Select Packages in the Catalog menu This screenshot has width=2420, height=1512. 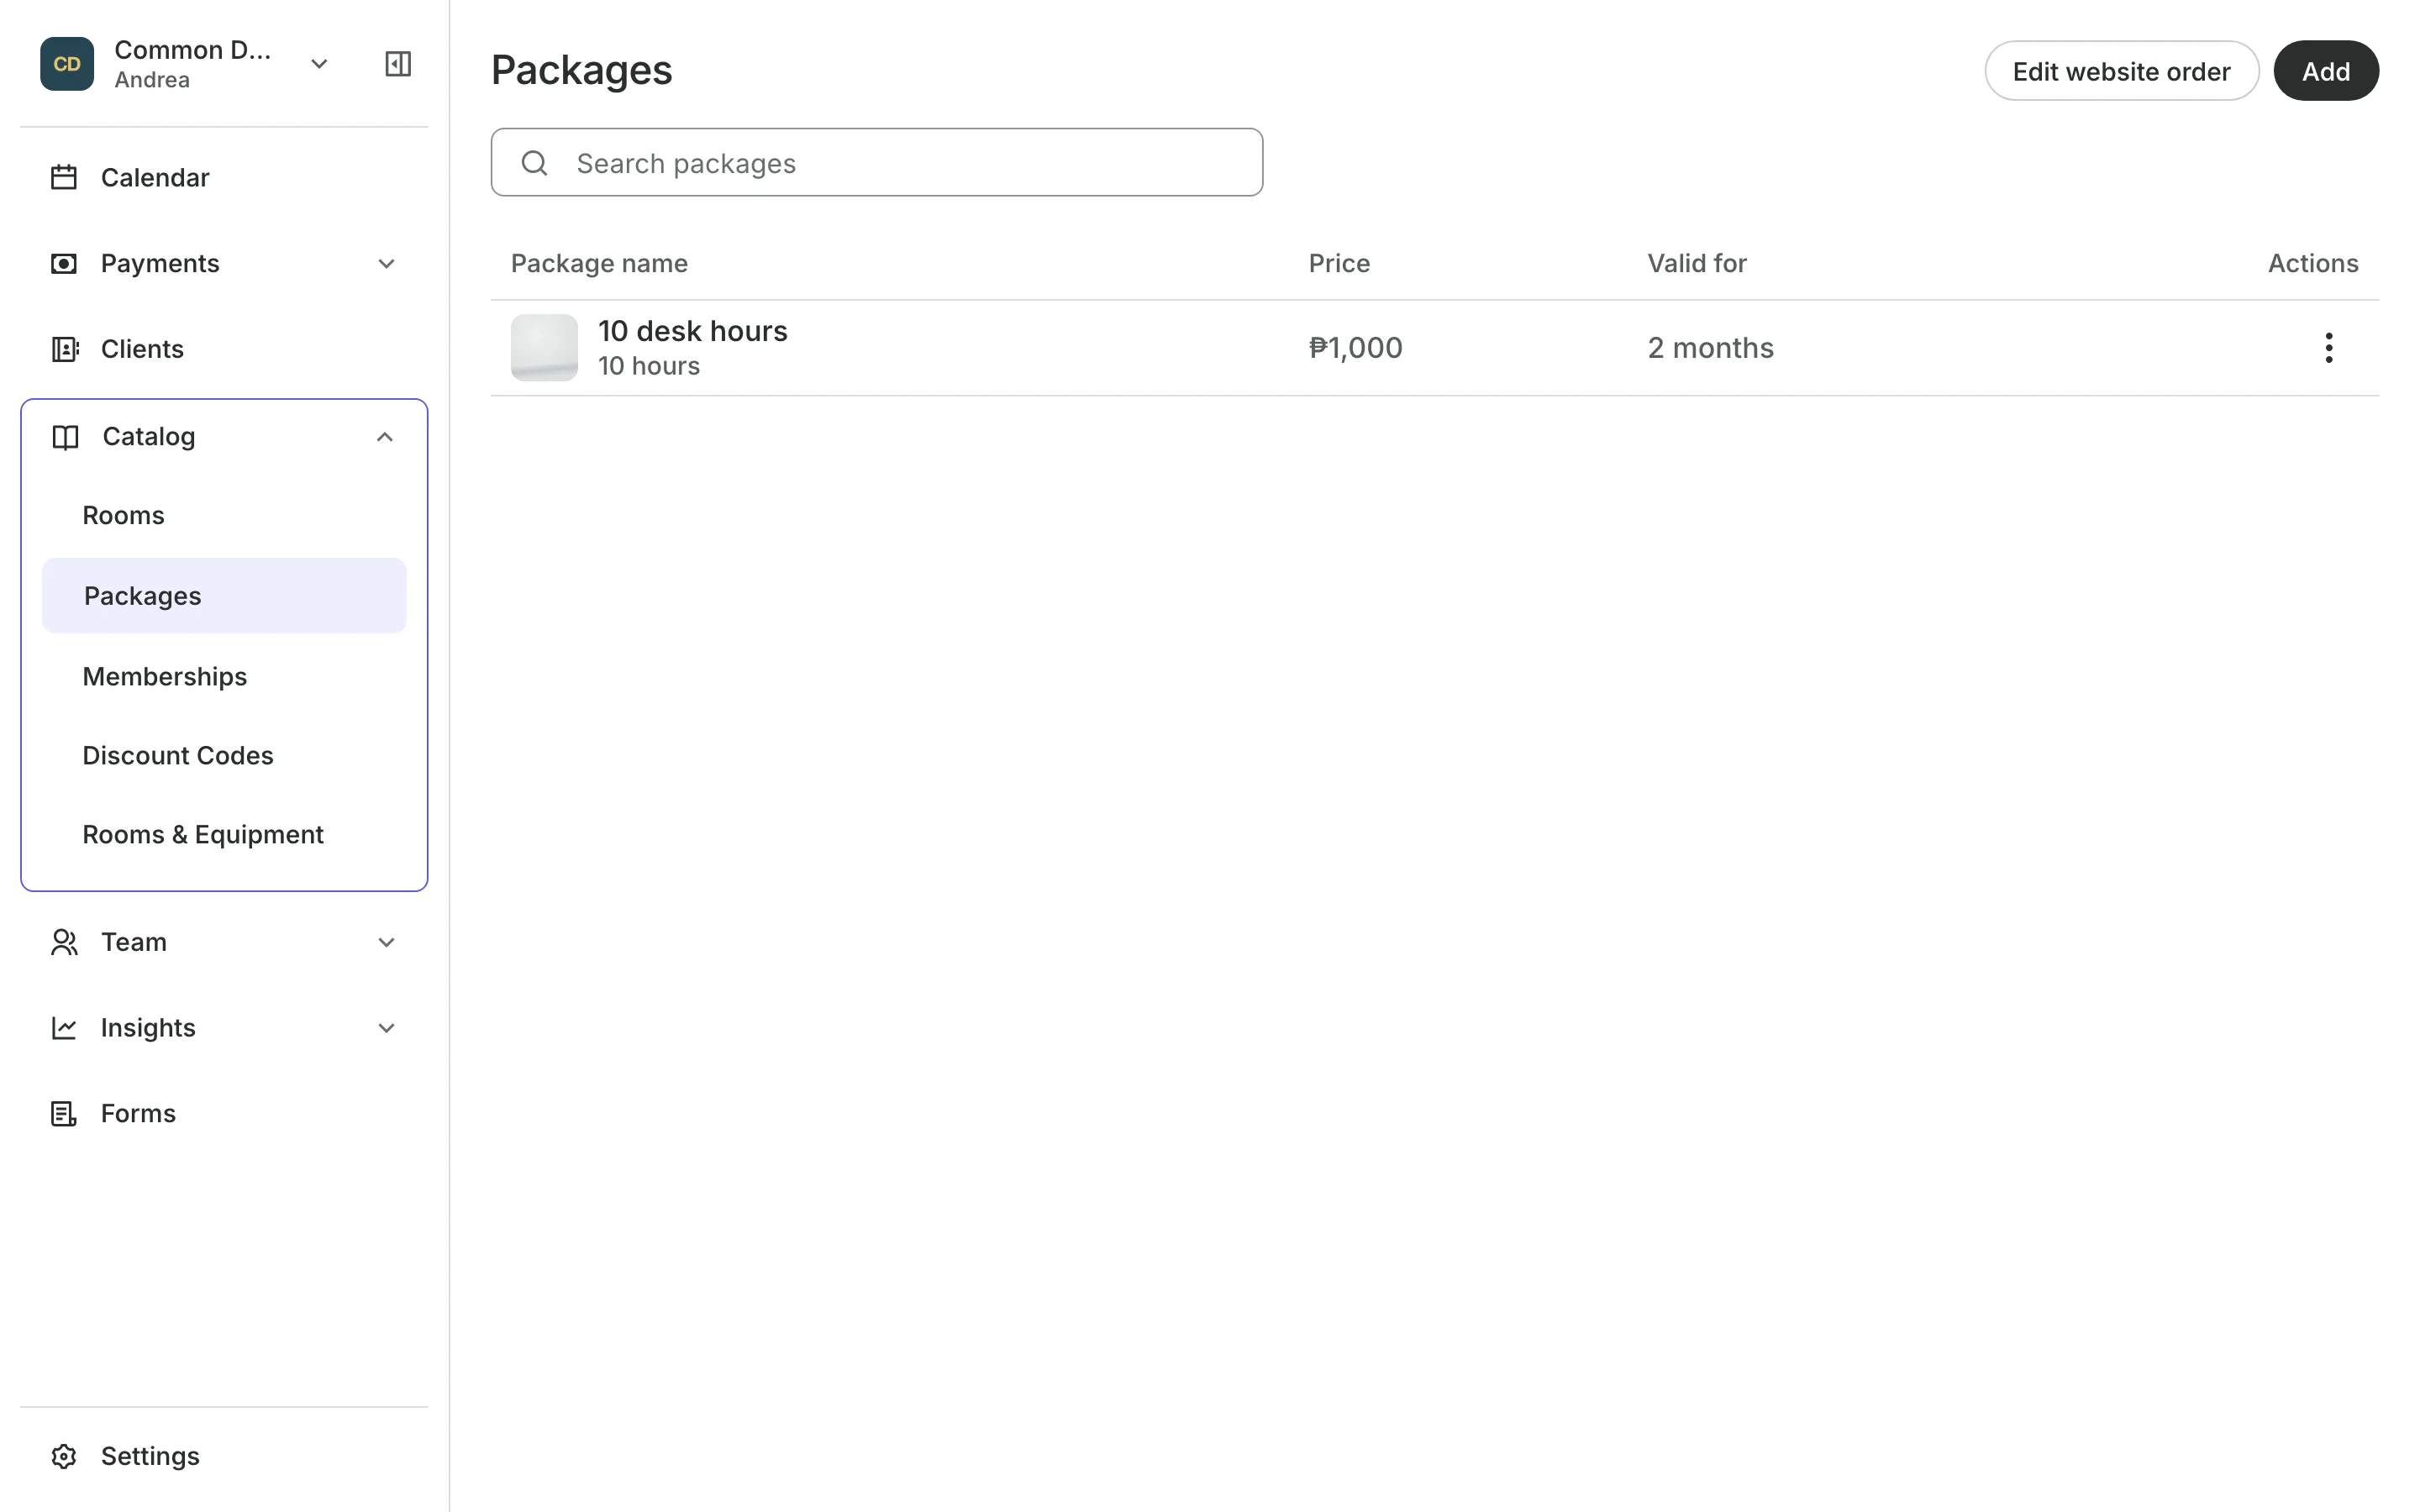(x=224, y=596)
